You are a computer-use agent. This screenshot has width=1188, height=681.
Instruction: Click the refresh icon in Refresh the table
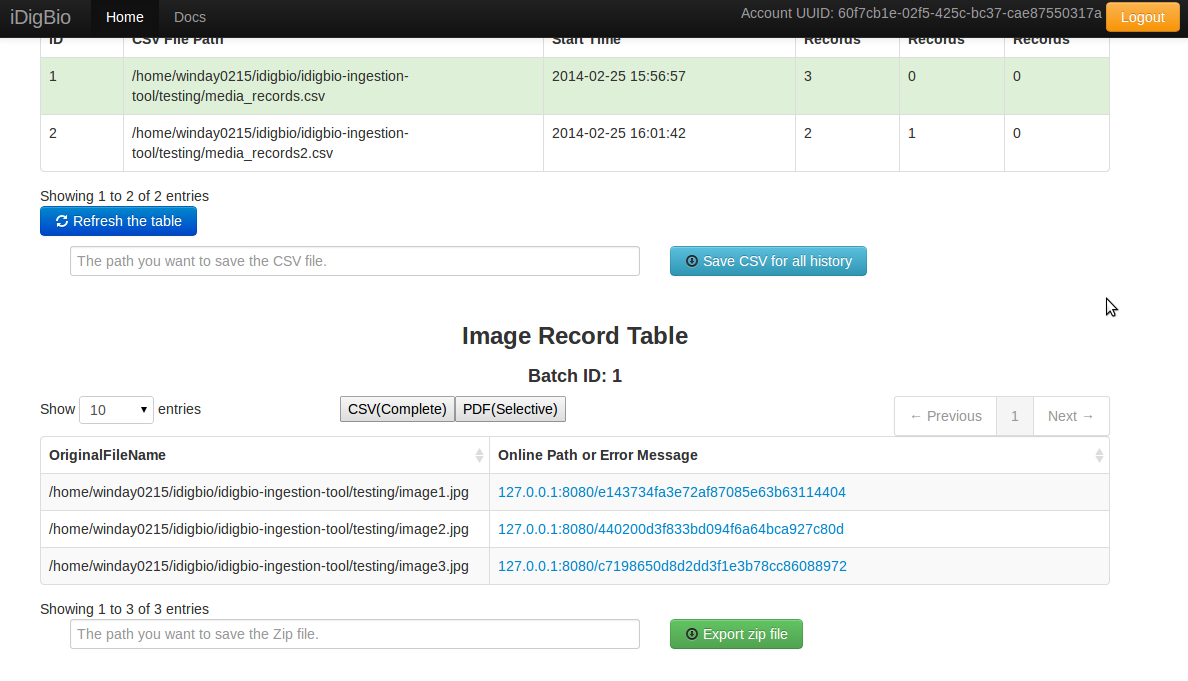click(62, 221)
